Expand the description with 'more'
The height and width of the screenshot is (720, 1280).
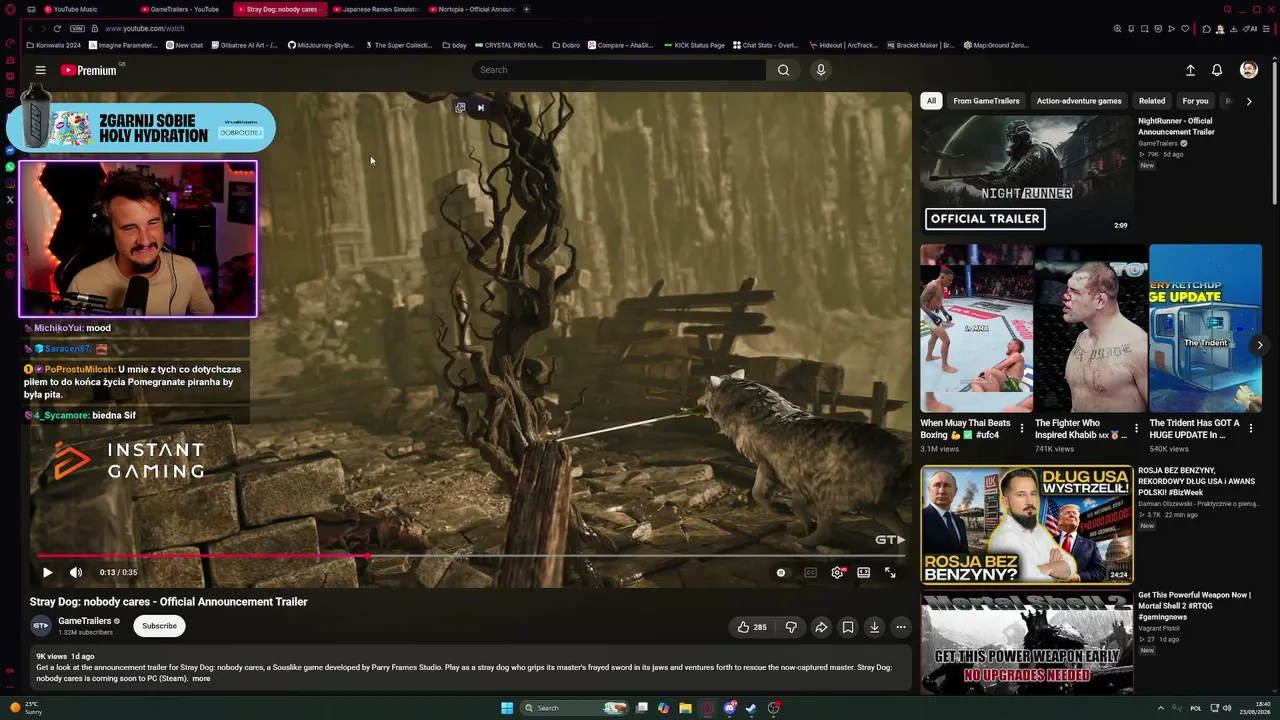pos(201,678)
